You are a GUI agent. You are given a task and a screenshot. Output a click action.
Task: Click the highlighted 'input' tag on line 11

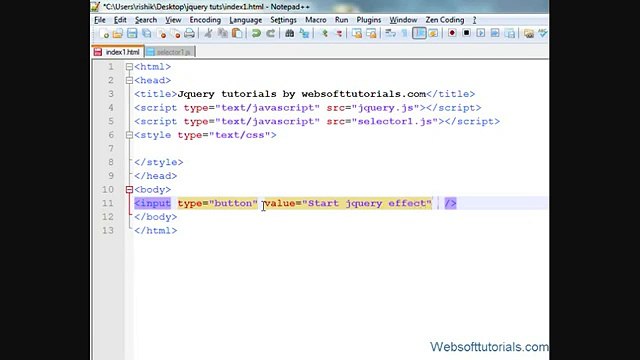pyautogui.click(x=153, y=203)
